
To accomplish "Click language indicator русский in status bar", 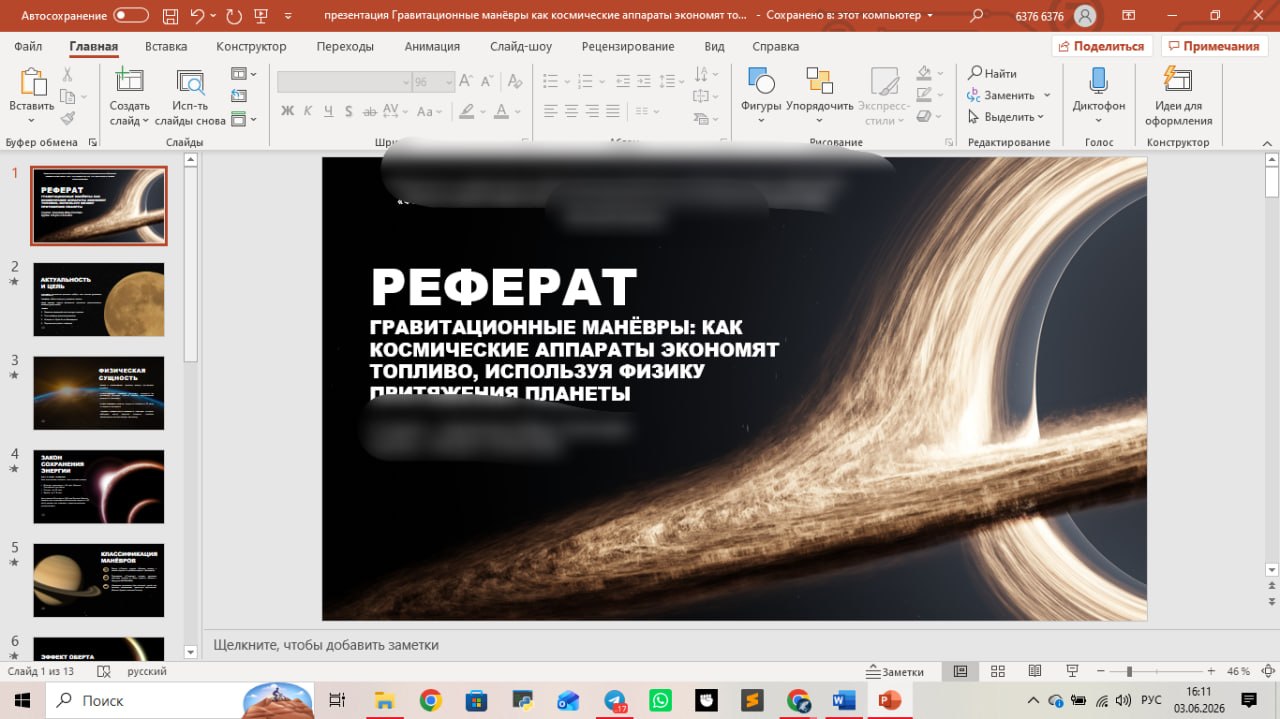I will point(146,672).
